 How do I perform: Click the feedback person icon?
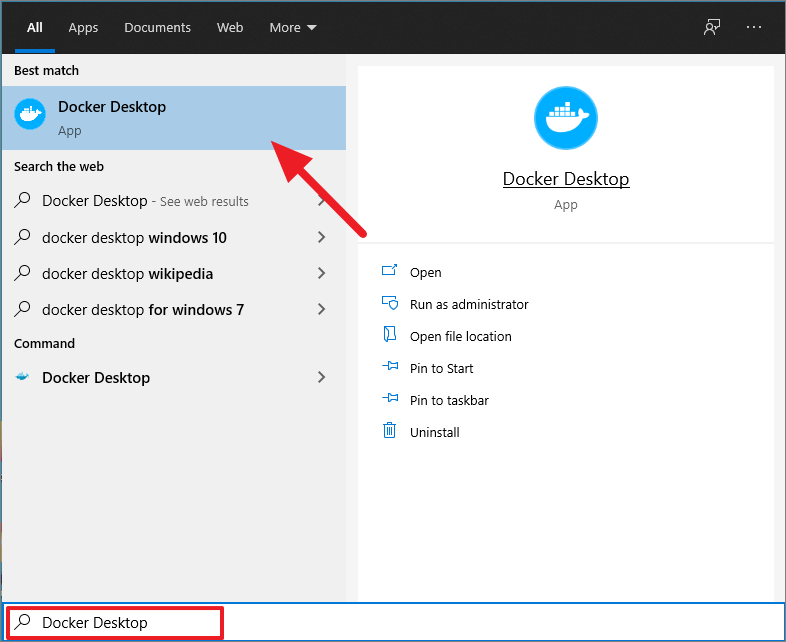(712, 27)
